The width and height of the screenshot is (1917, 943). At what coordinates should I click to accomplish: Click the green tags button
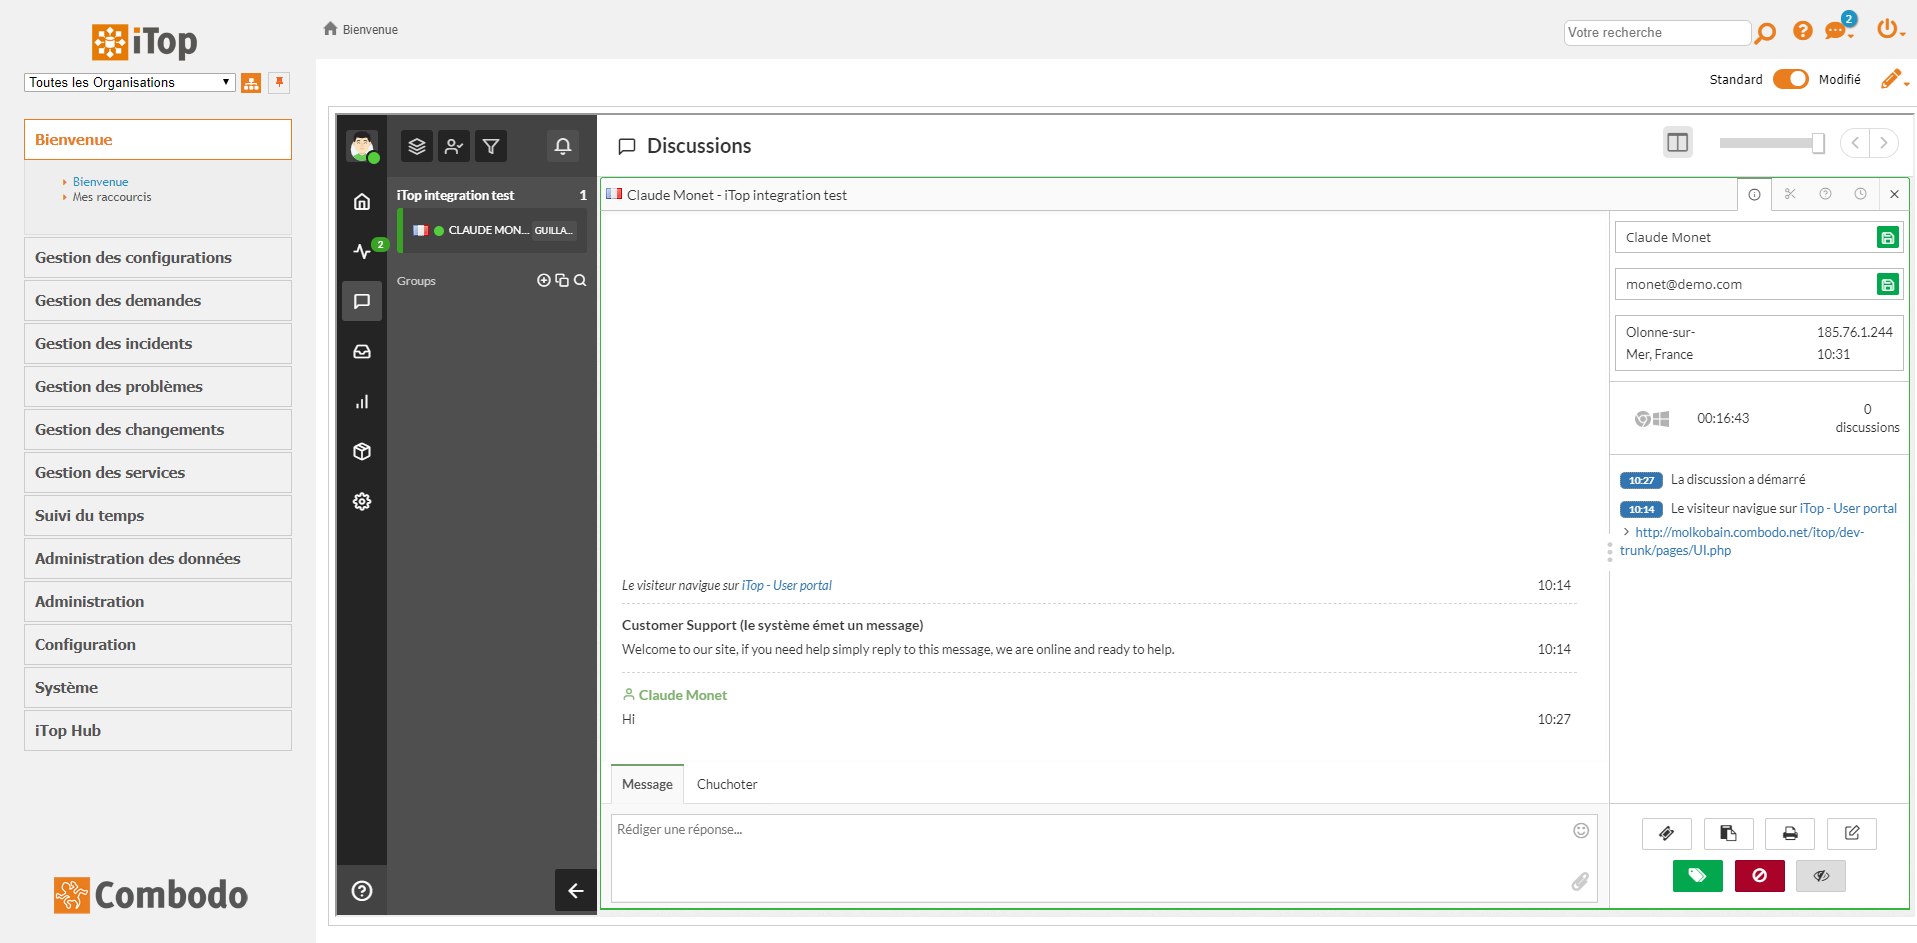pyautogui.click(x=1698, y=875)
